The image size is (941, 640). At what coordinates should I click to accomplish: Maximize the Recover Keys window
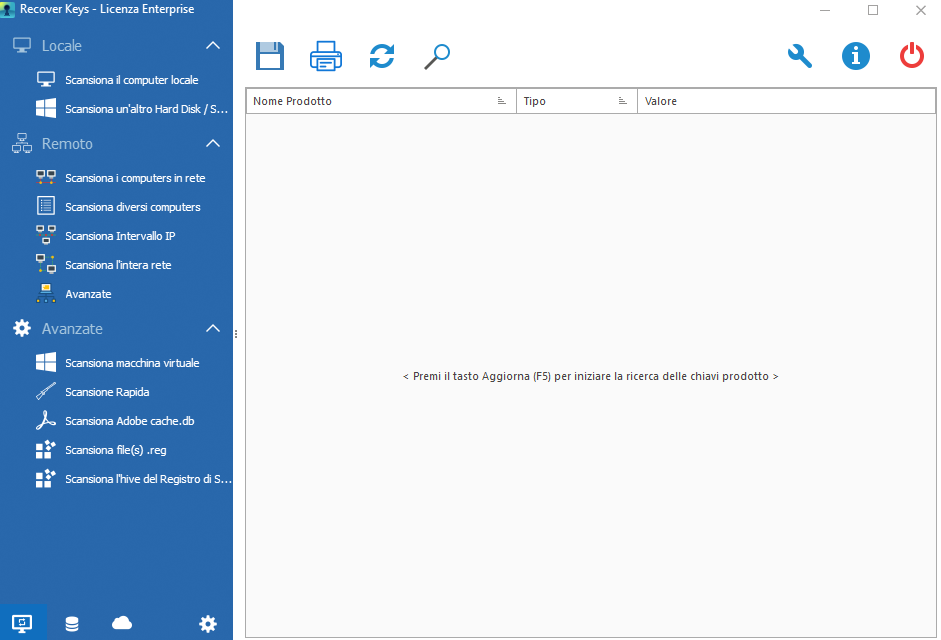(873, 10)
